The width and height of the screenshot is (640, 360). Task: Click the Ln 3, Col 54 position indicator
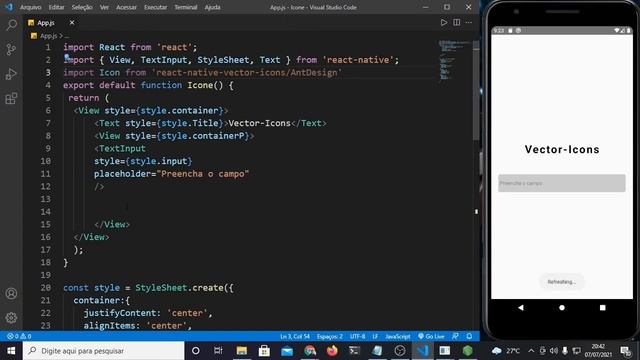click(x=295, y=336)
